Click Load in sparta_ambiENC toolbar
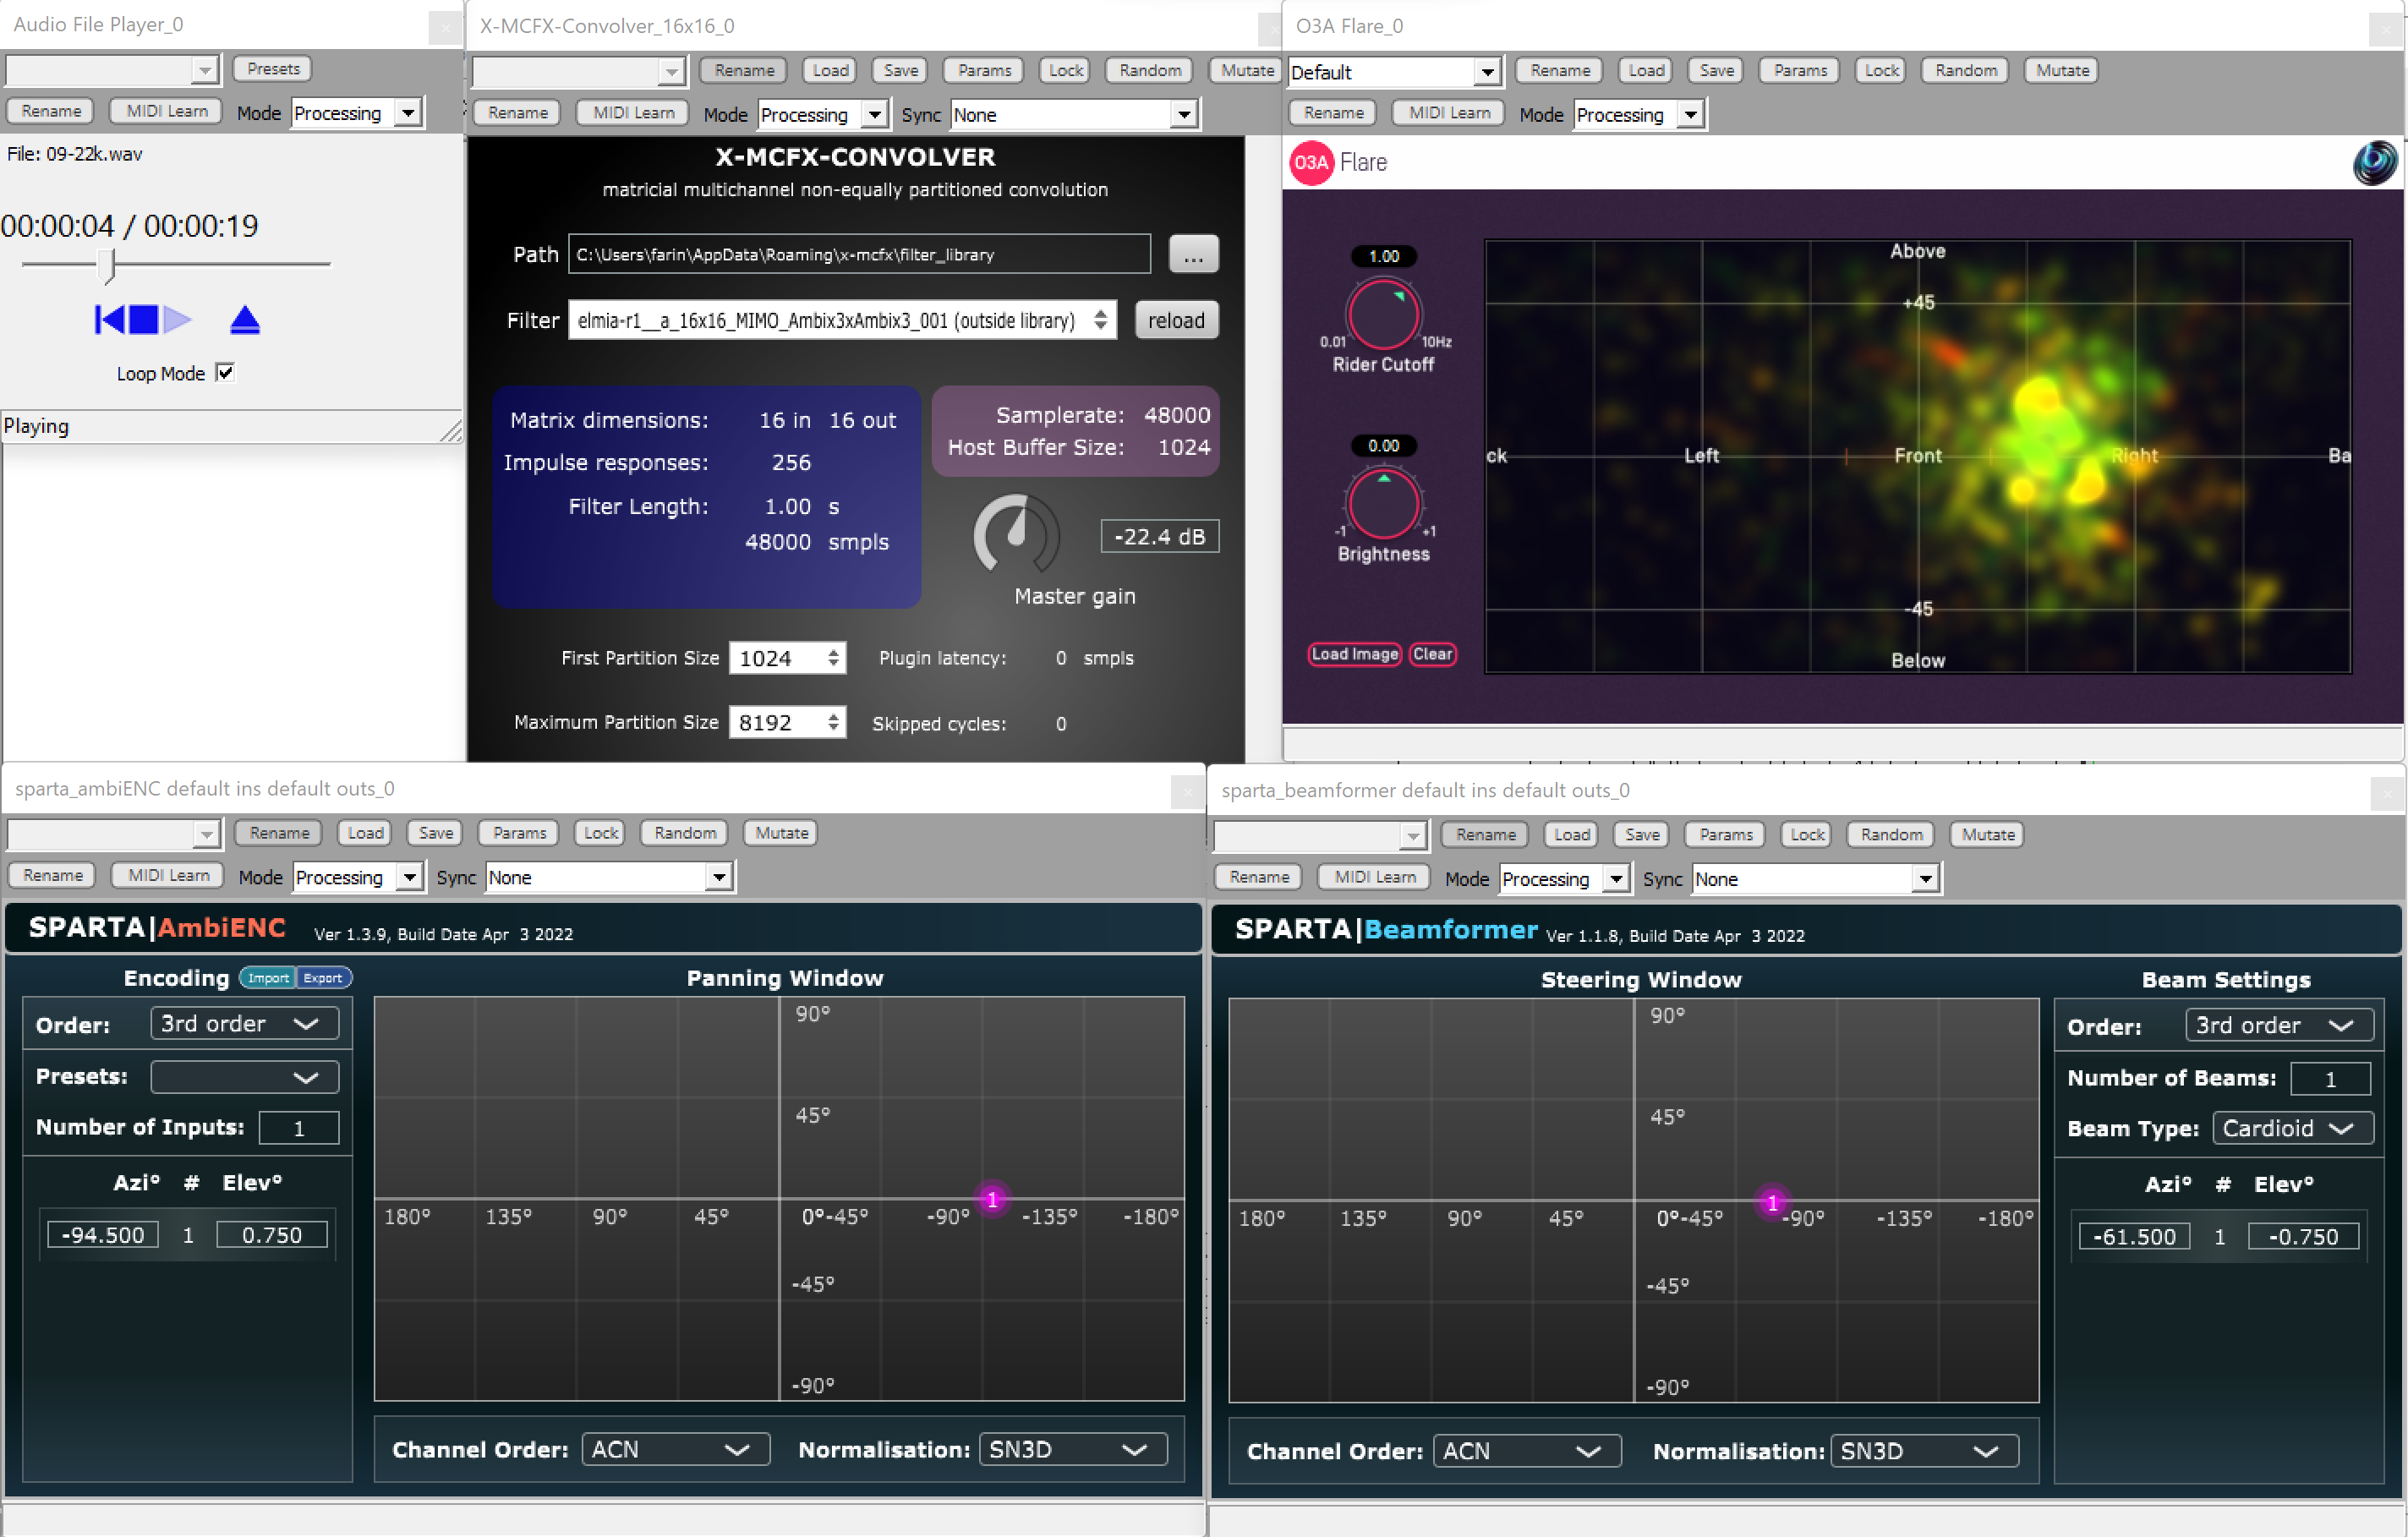The width and height of the screenshot is (2408, 1537). pos(365,833)
